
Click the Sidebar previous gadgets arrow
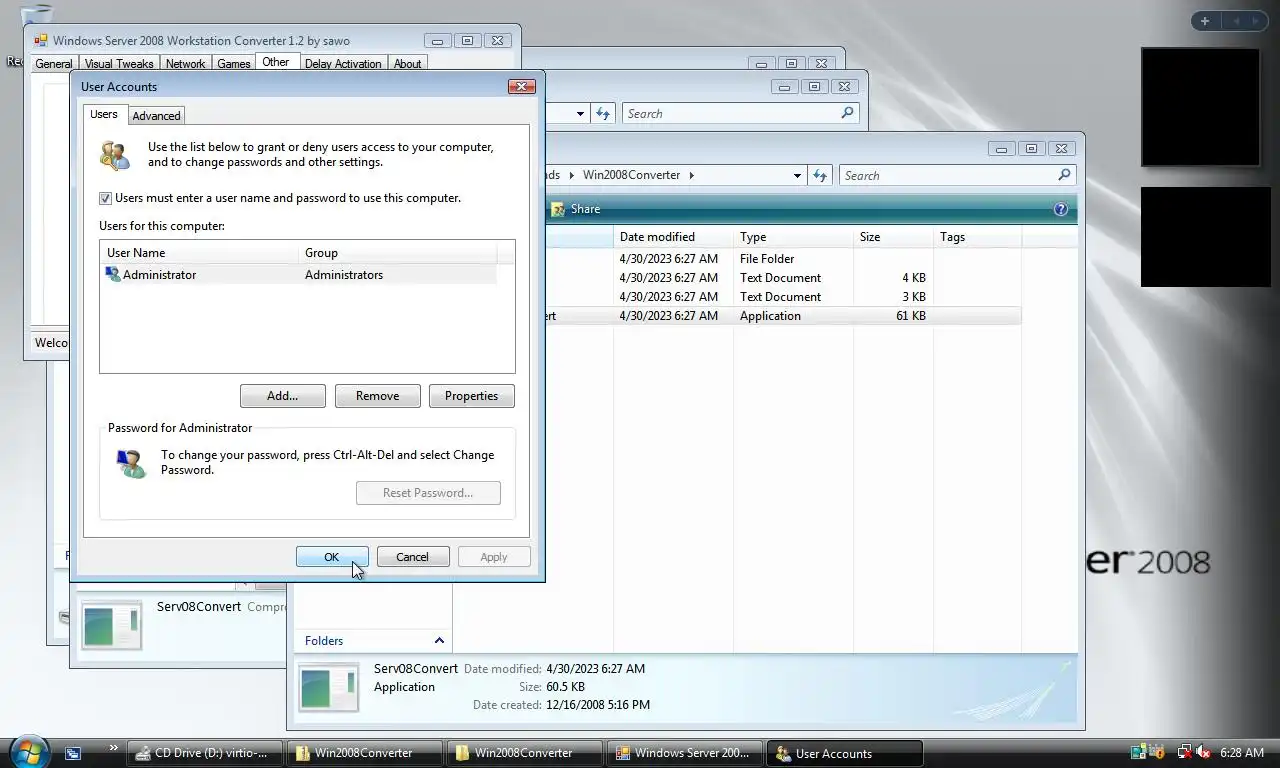point(1236,21)
